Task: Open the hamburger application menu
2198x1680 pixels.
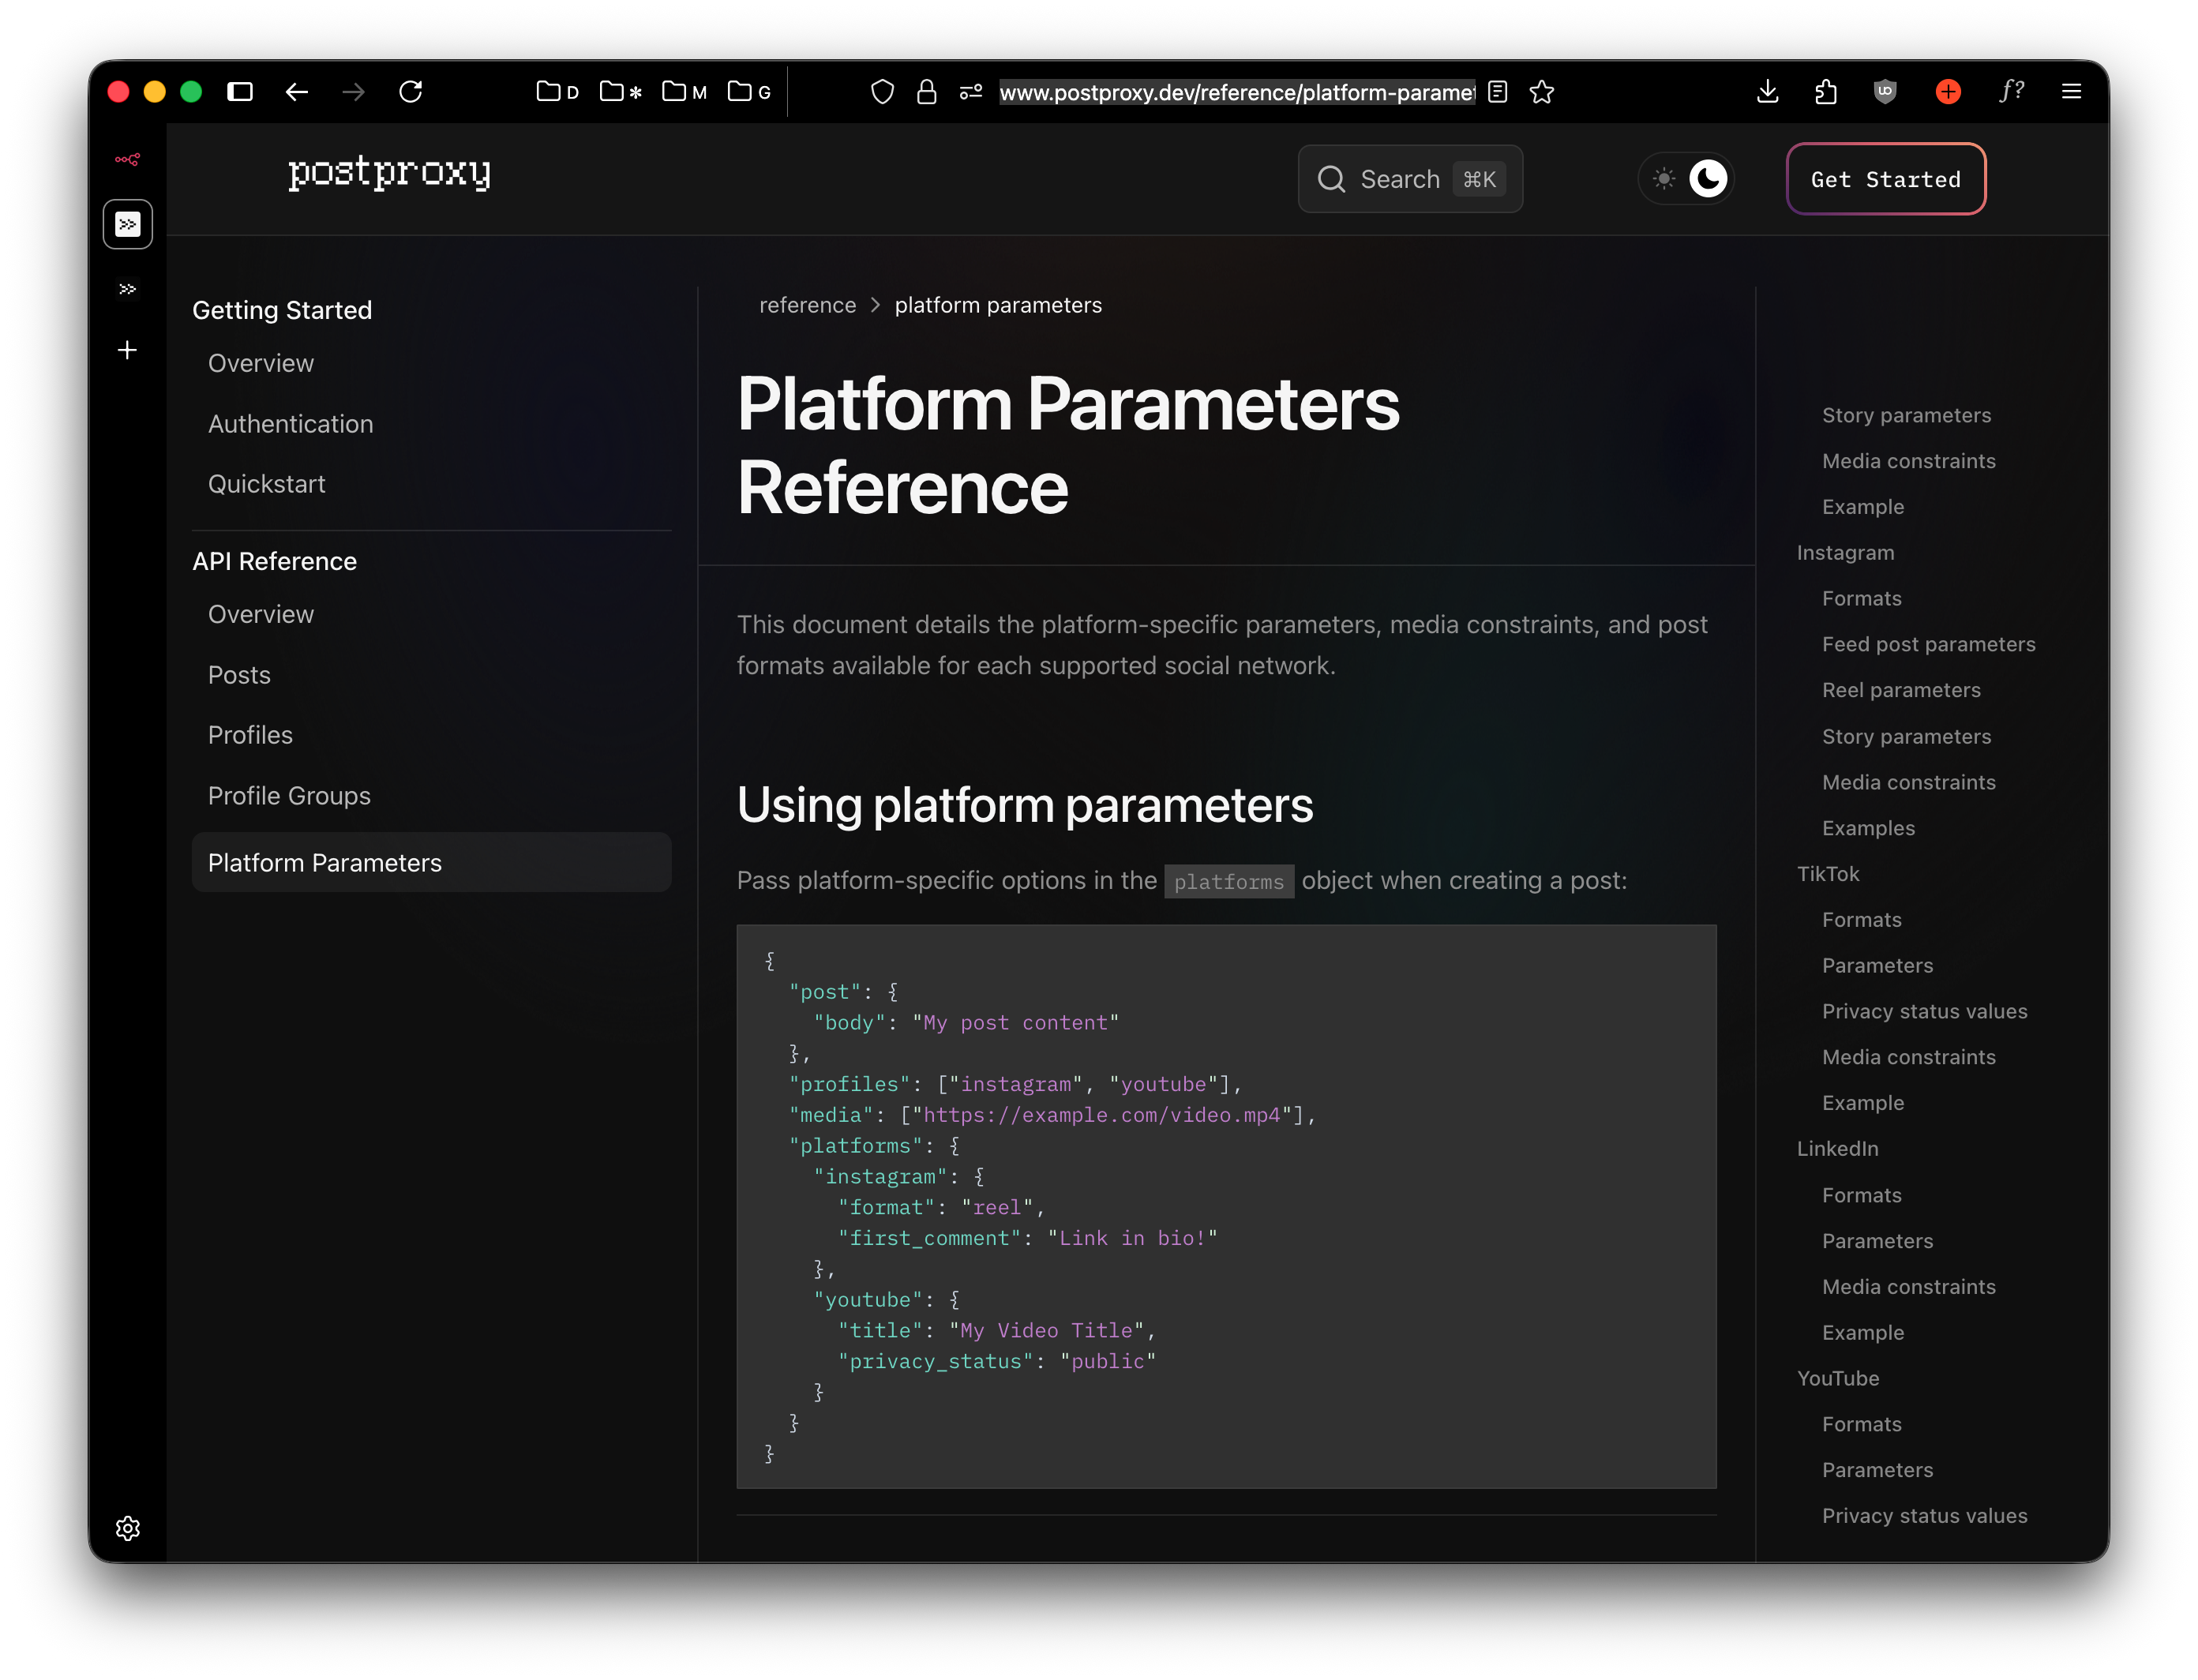Action: click(x=2071, y=92)
